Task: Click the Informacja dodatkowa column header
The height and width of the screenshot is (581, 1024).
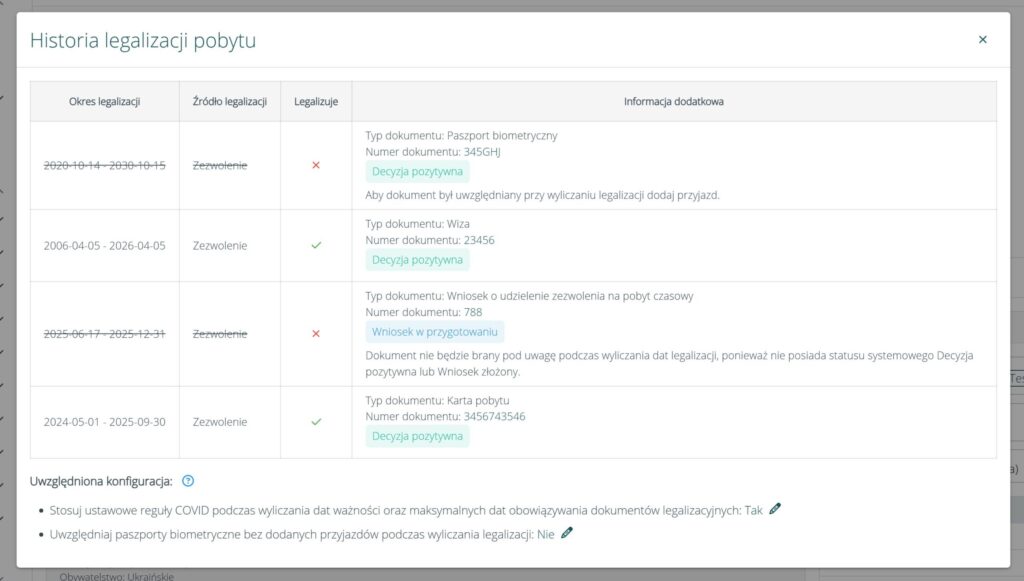Action: pyautogui.click(x=673, y=101)
